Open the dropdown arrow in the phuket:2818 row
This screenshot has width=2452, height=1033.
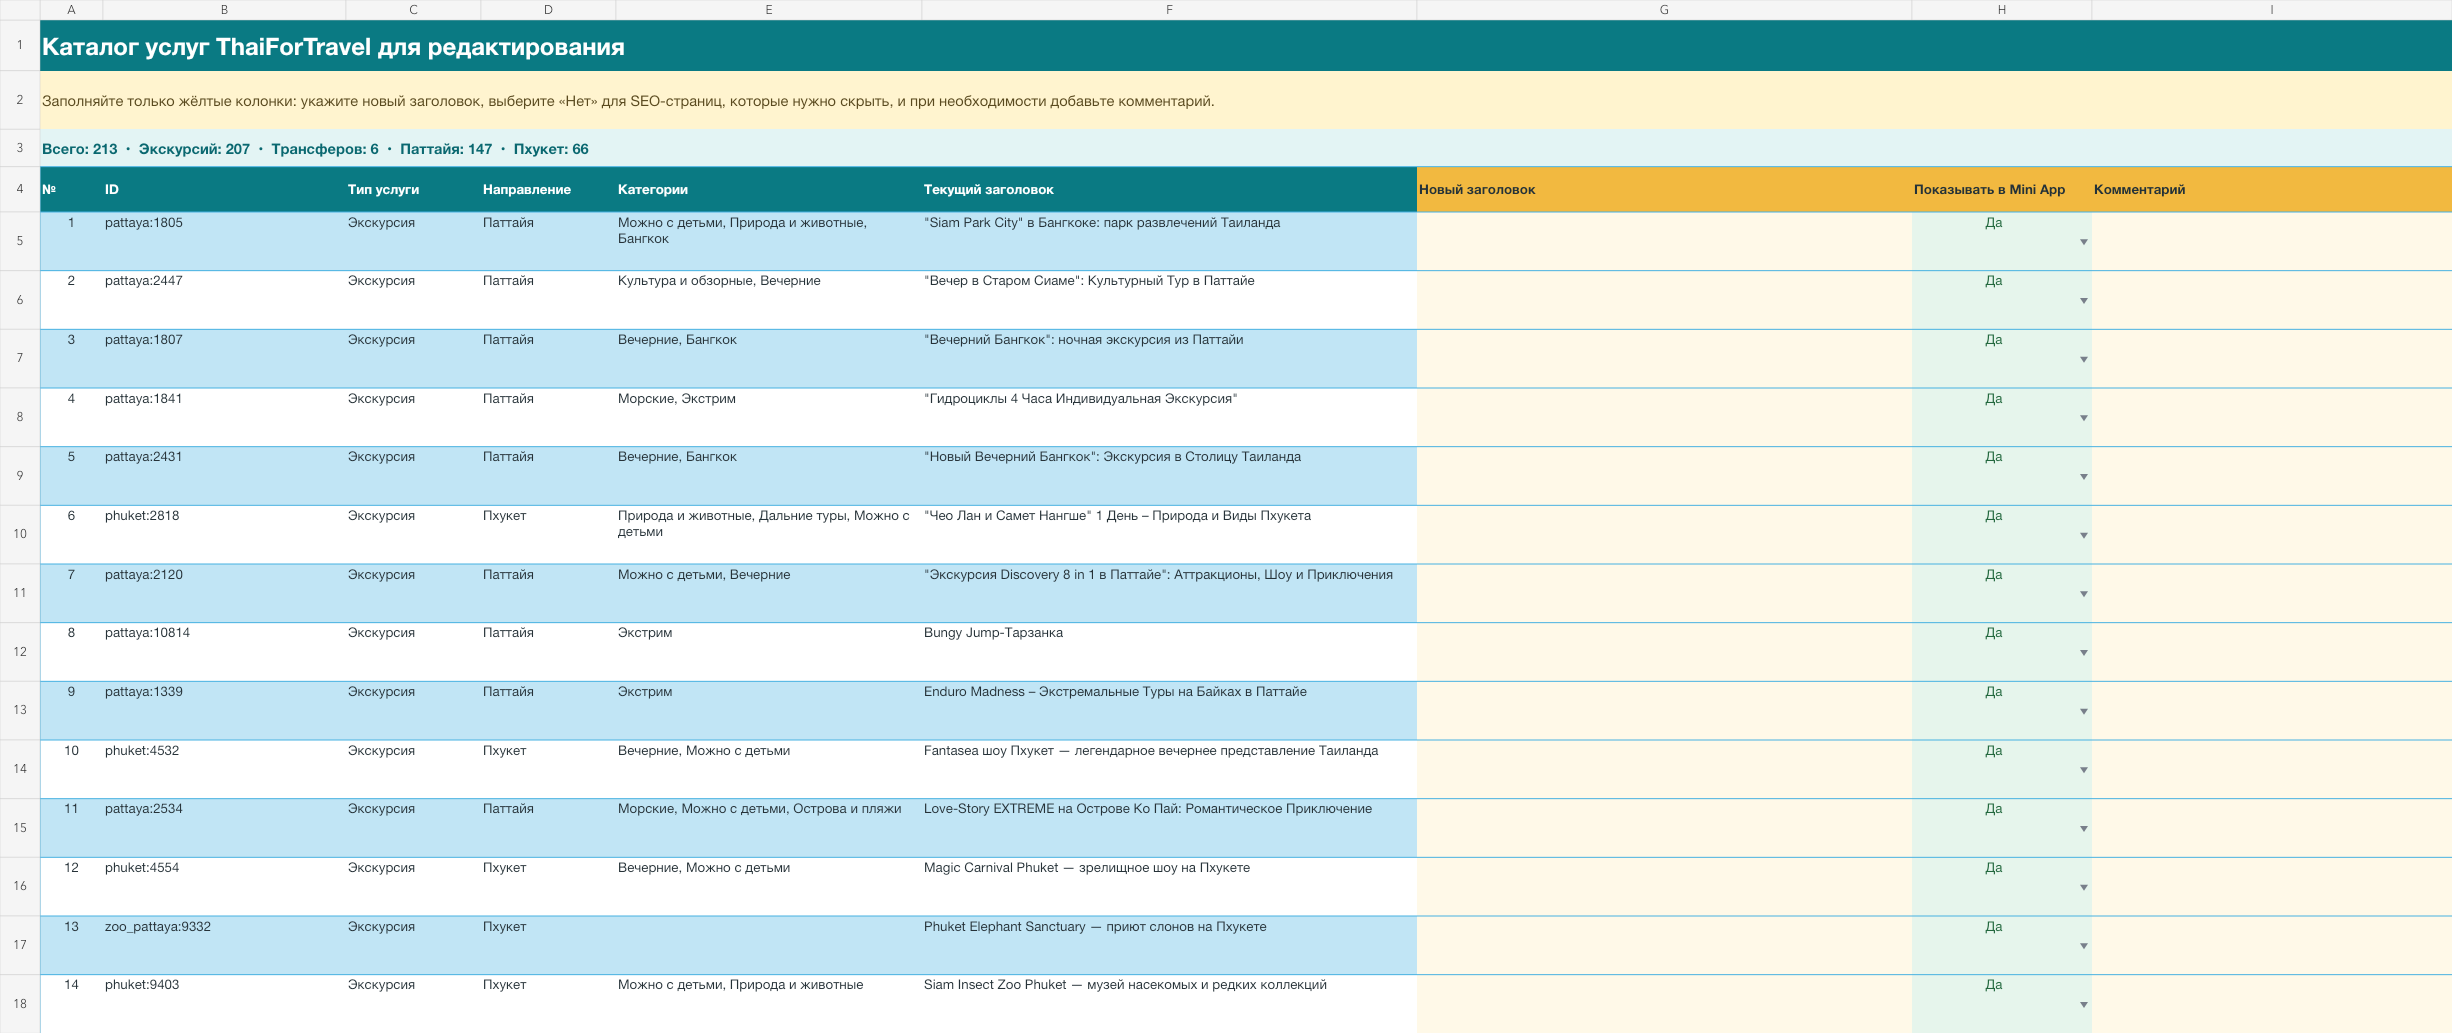click(x=2083, y=535)
